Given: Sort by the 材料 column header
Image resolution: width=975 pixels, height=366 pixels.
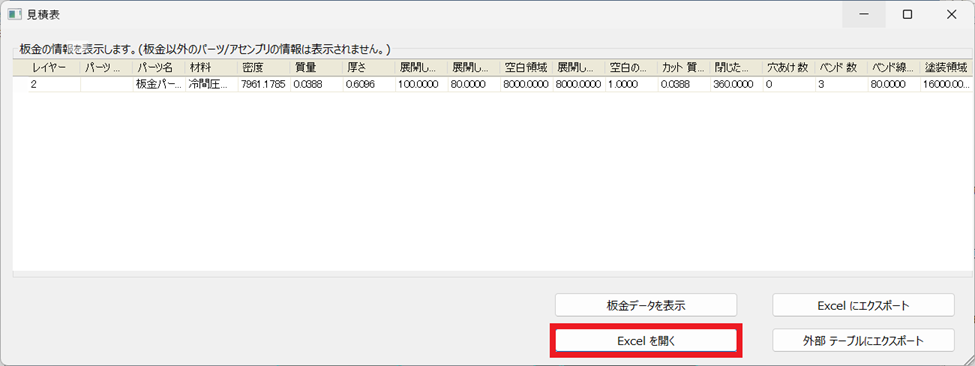Looking at the screenshot, I should [x=212, y=68].
